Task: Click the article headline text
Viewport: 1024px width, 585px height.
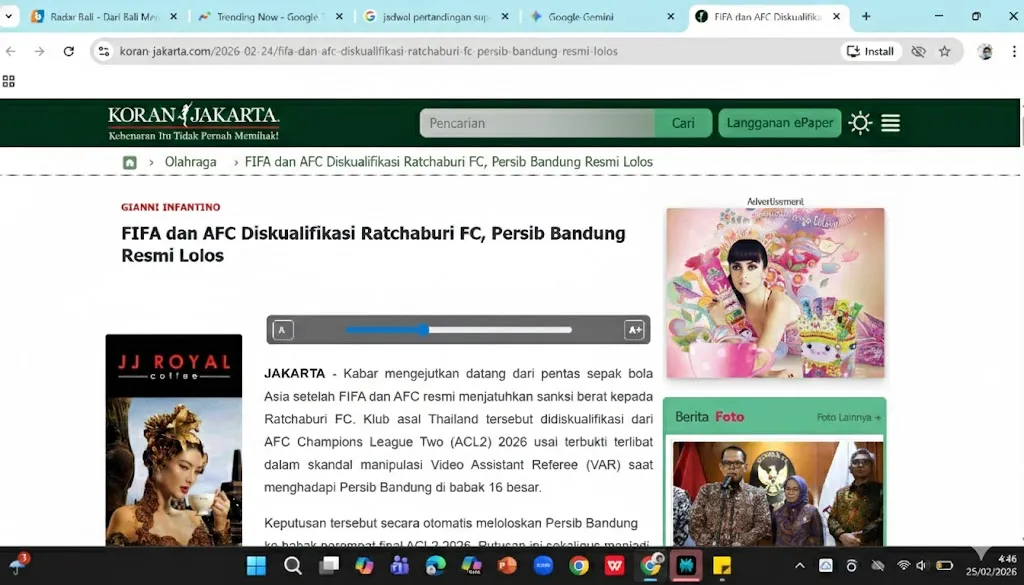Action: pos(374,244)
